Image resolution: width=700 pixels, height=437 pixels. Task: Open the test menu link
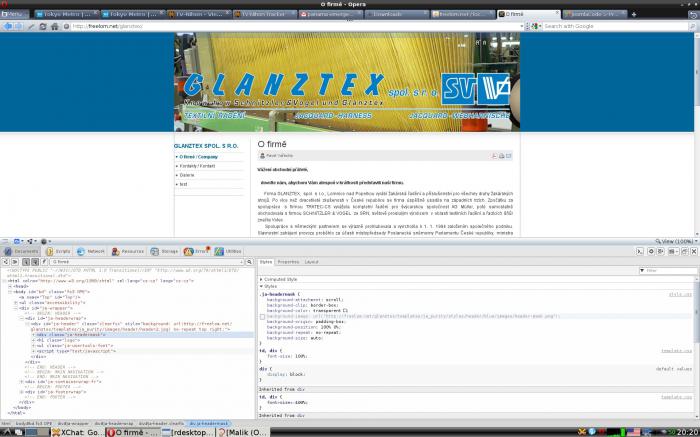[x=183, y=184]
